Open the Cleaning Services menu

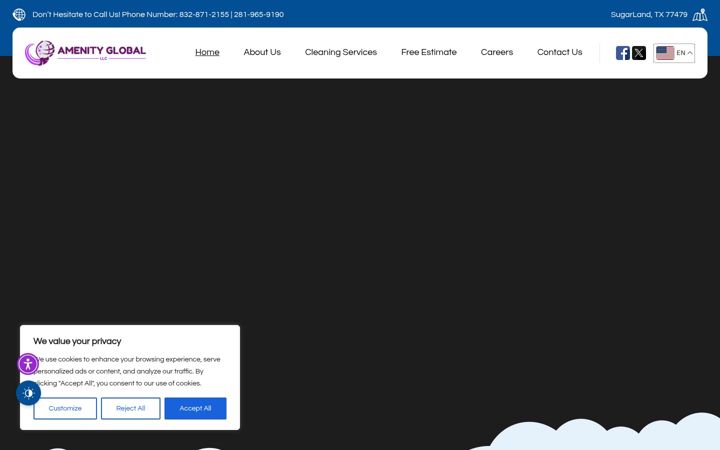pyautogui.click(x=341, y=52)
